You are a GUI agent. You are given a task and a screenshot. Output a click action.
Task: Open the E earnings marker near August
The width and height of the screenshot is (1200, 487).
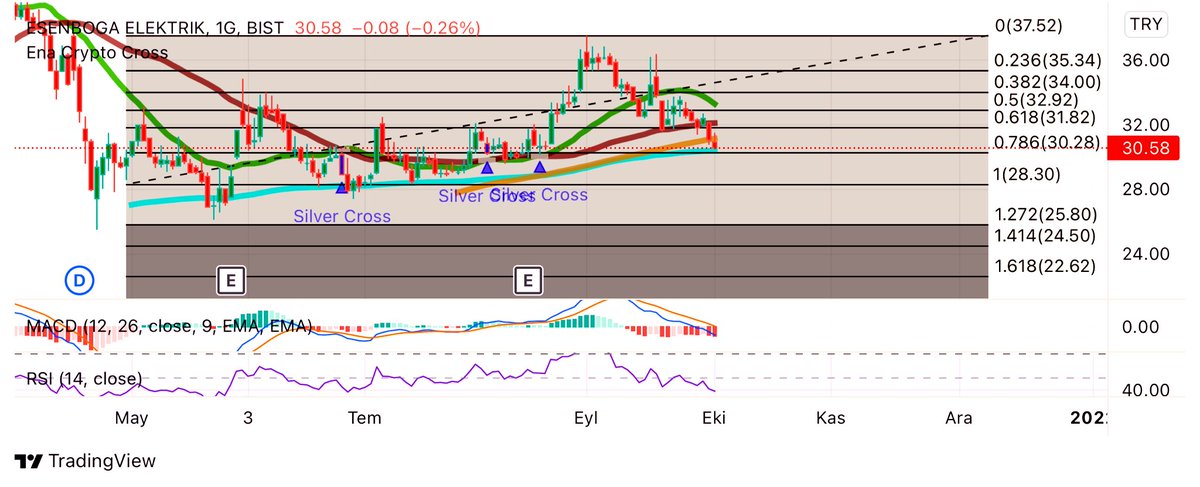click(x=527, y=281)
